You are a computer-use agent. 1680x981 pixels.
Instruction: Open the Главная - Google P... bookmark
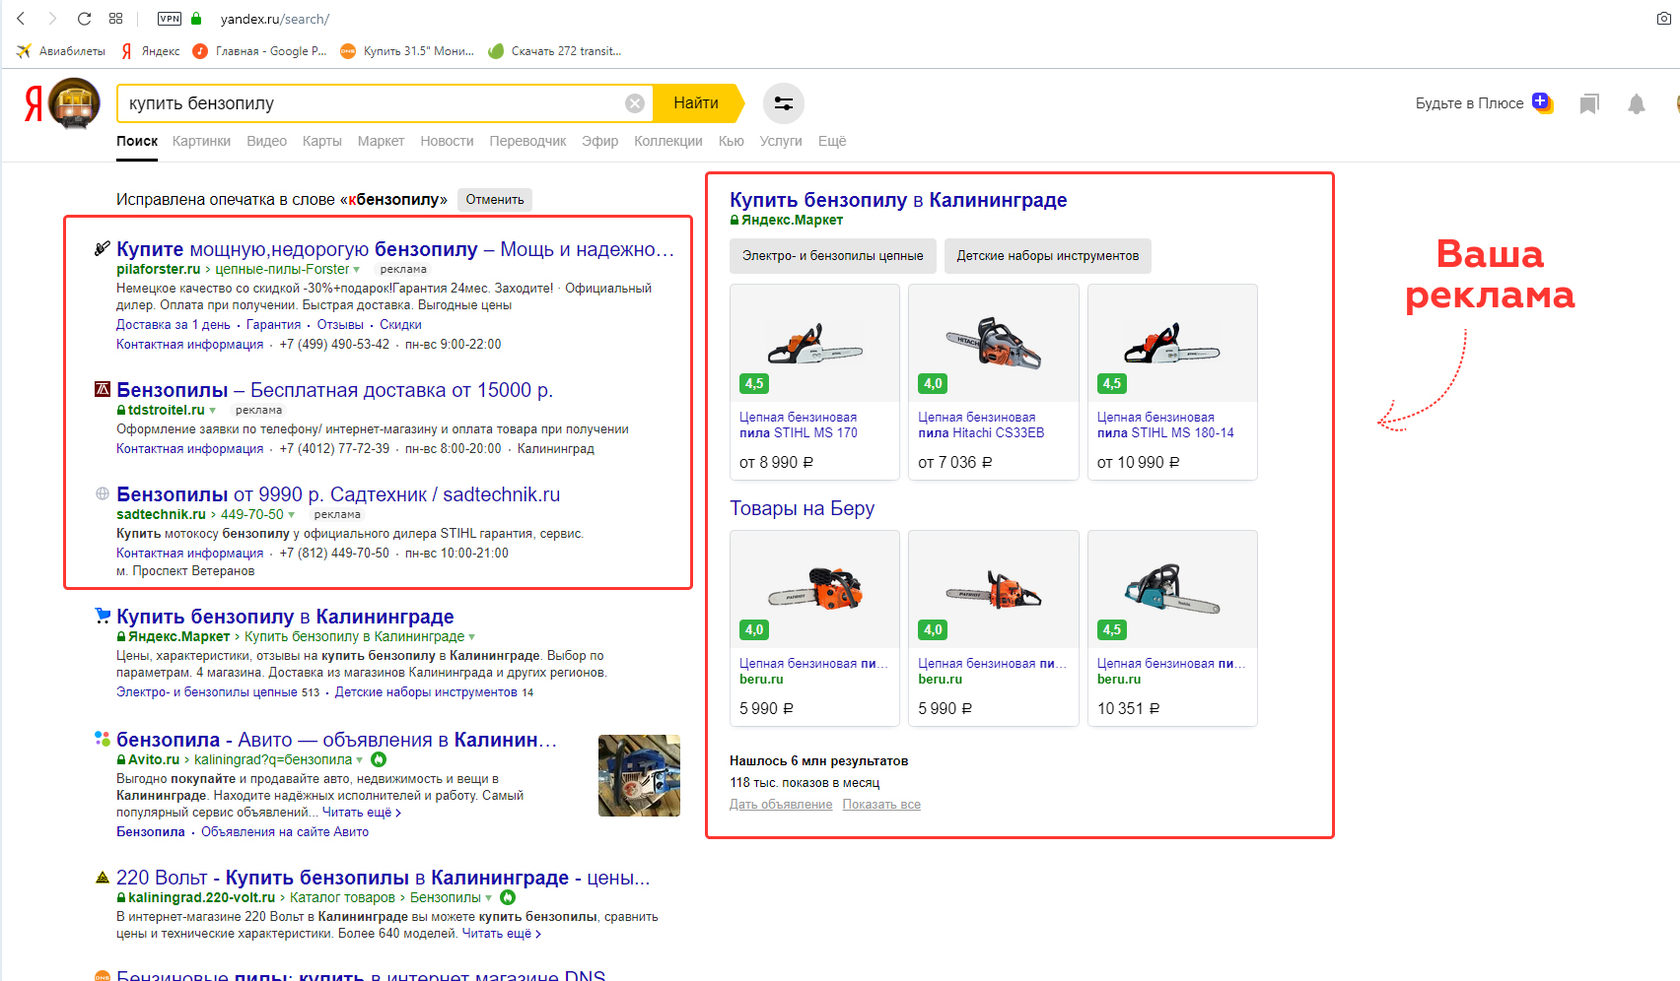[260, 51]
